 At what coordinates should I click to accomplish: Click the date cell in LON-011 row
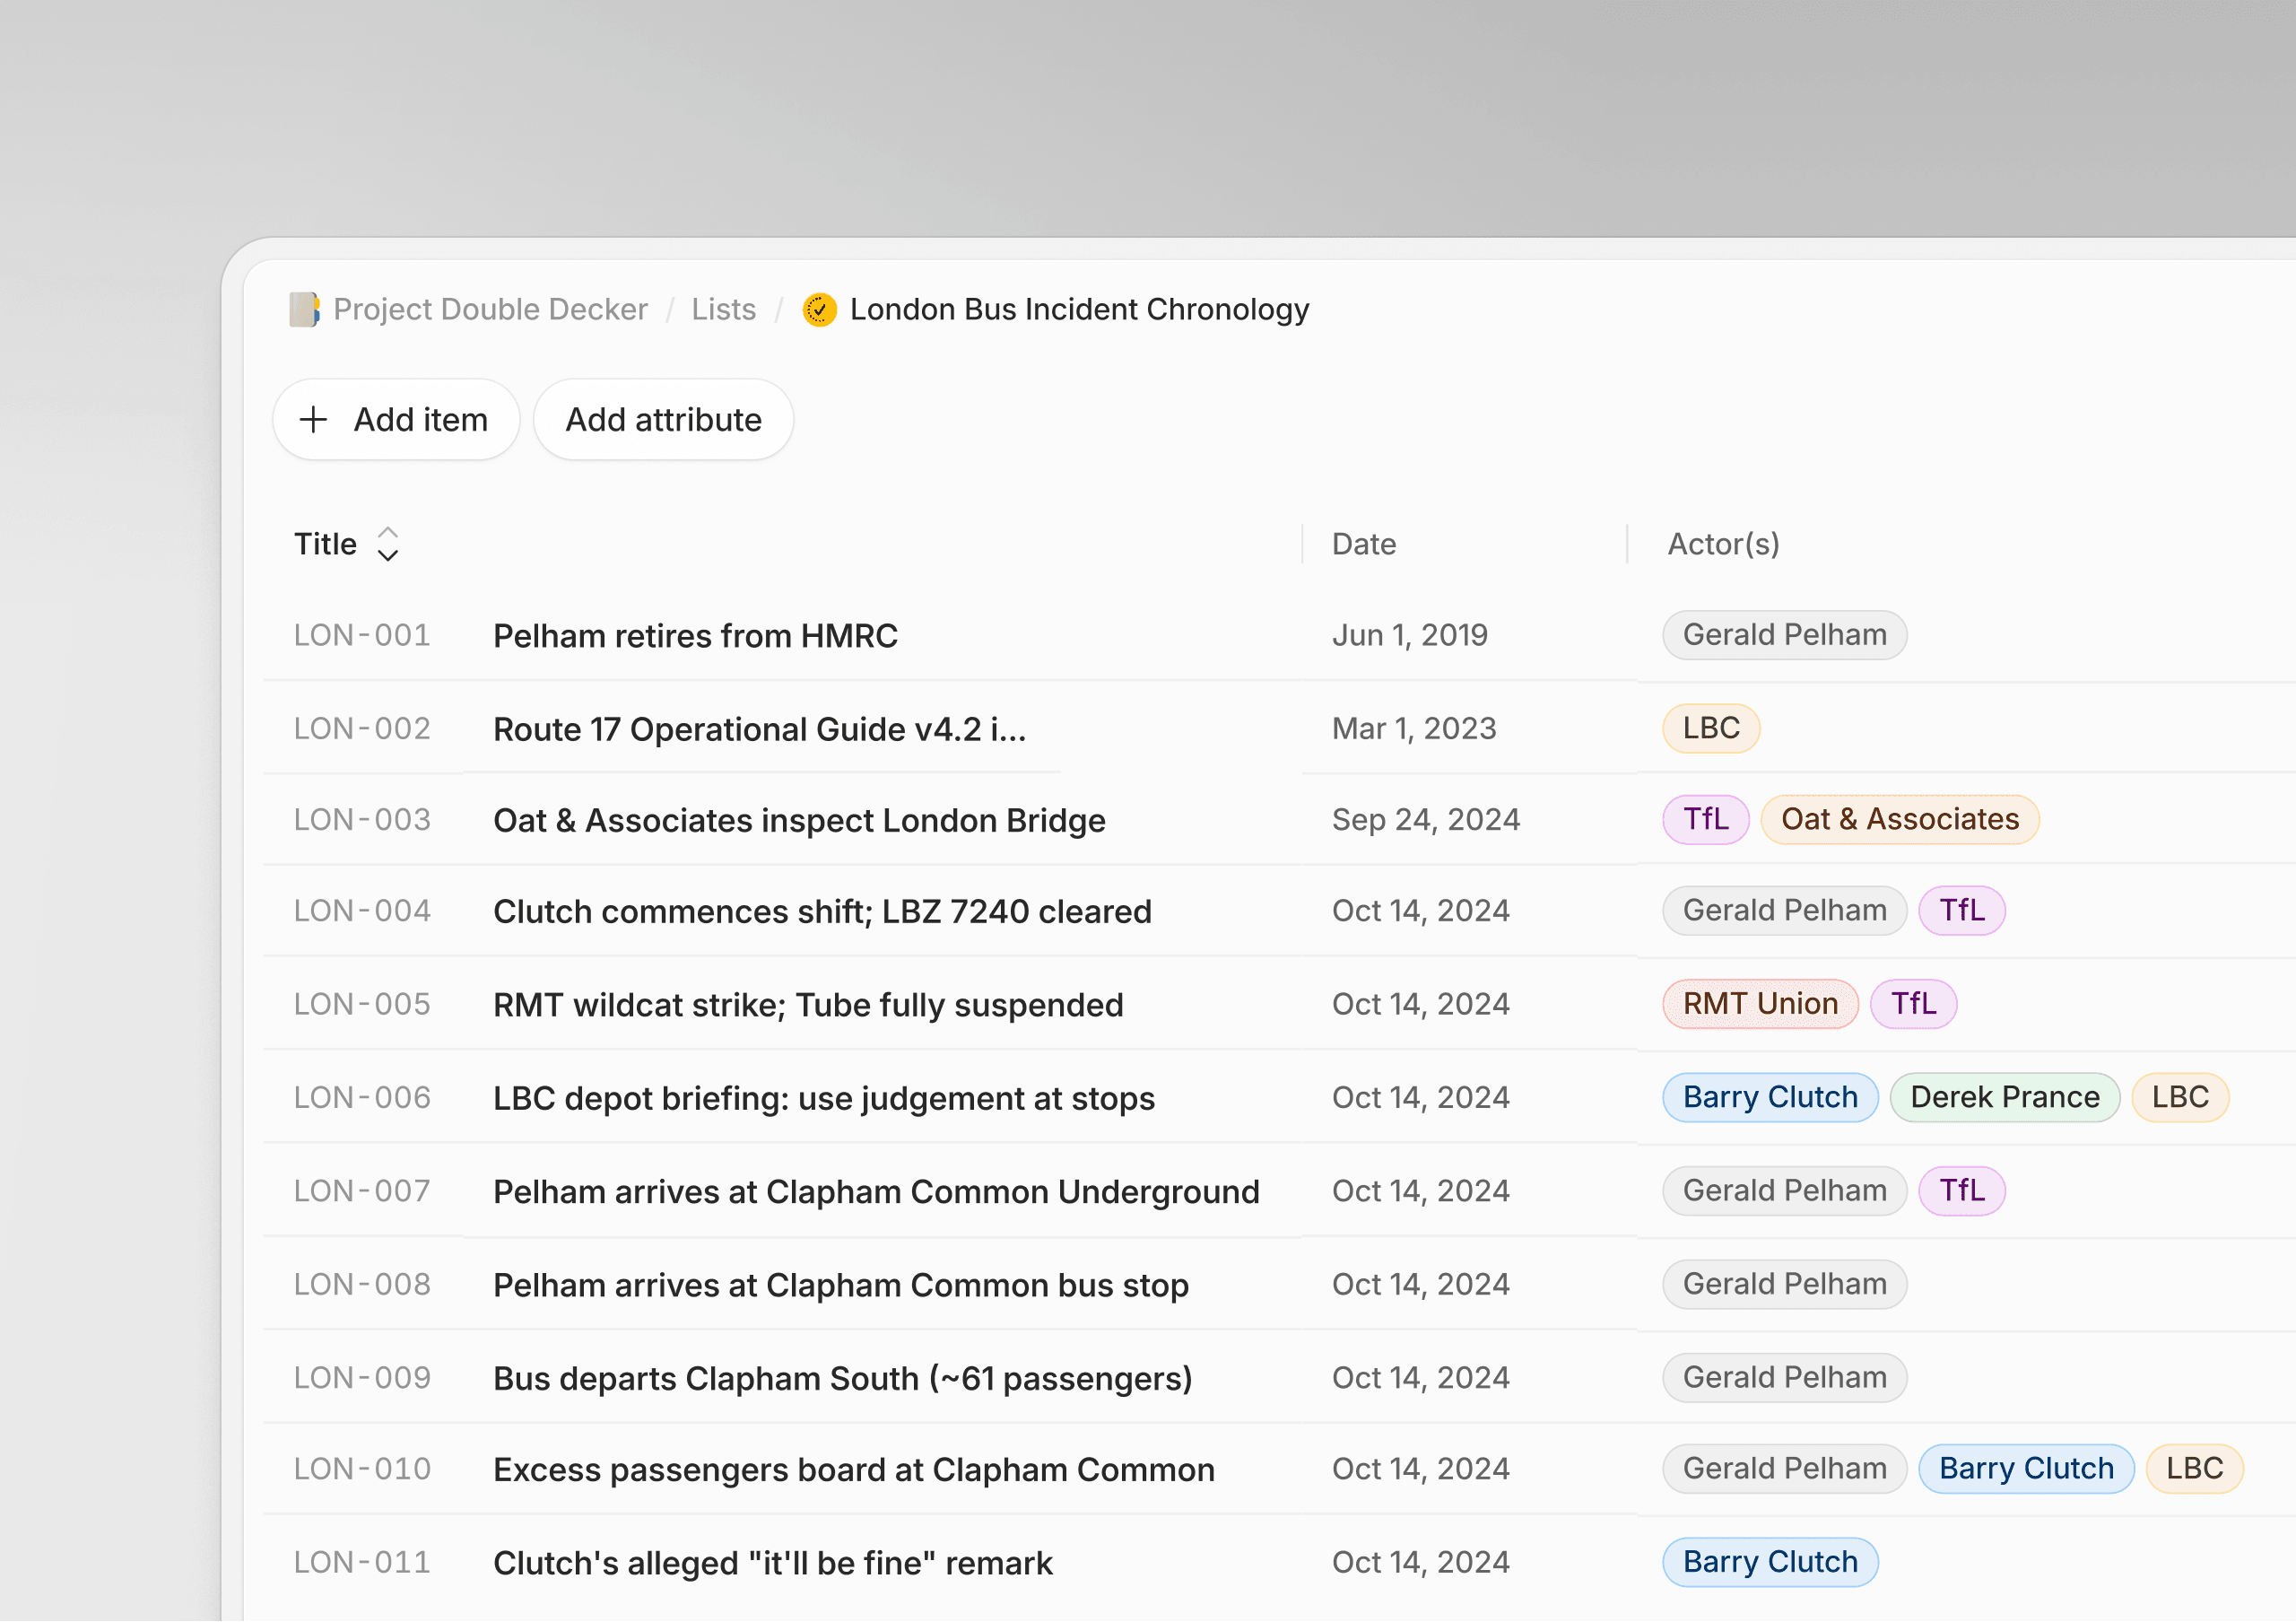click(x=1421, y=1562)
